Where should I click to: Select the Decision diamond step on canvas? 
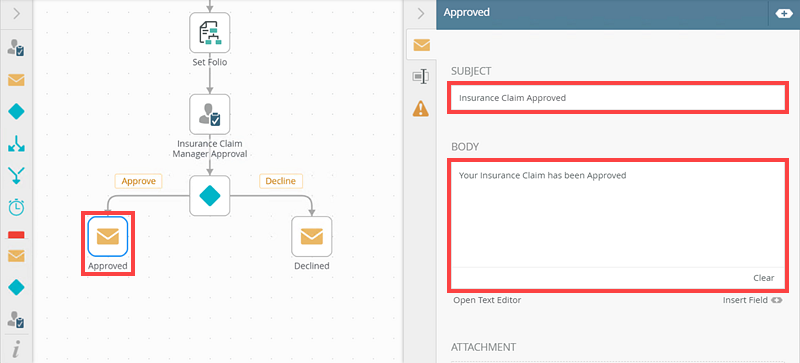[210, 196]
